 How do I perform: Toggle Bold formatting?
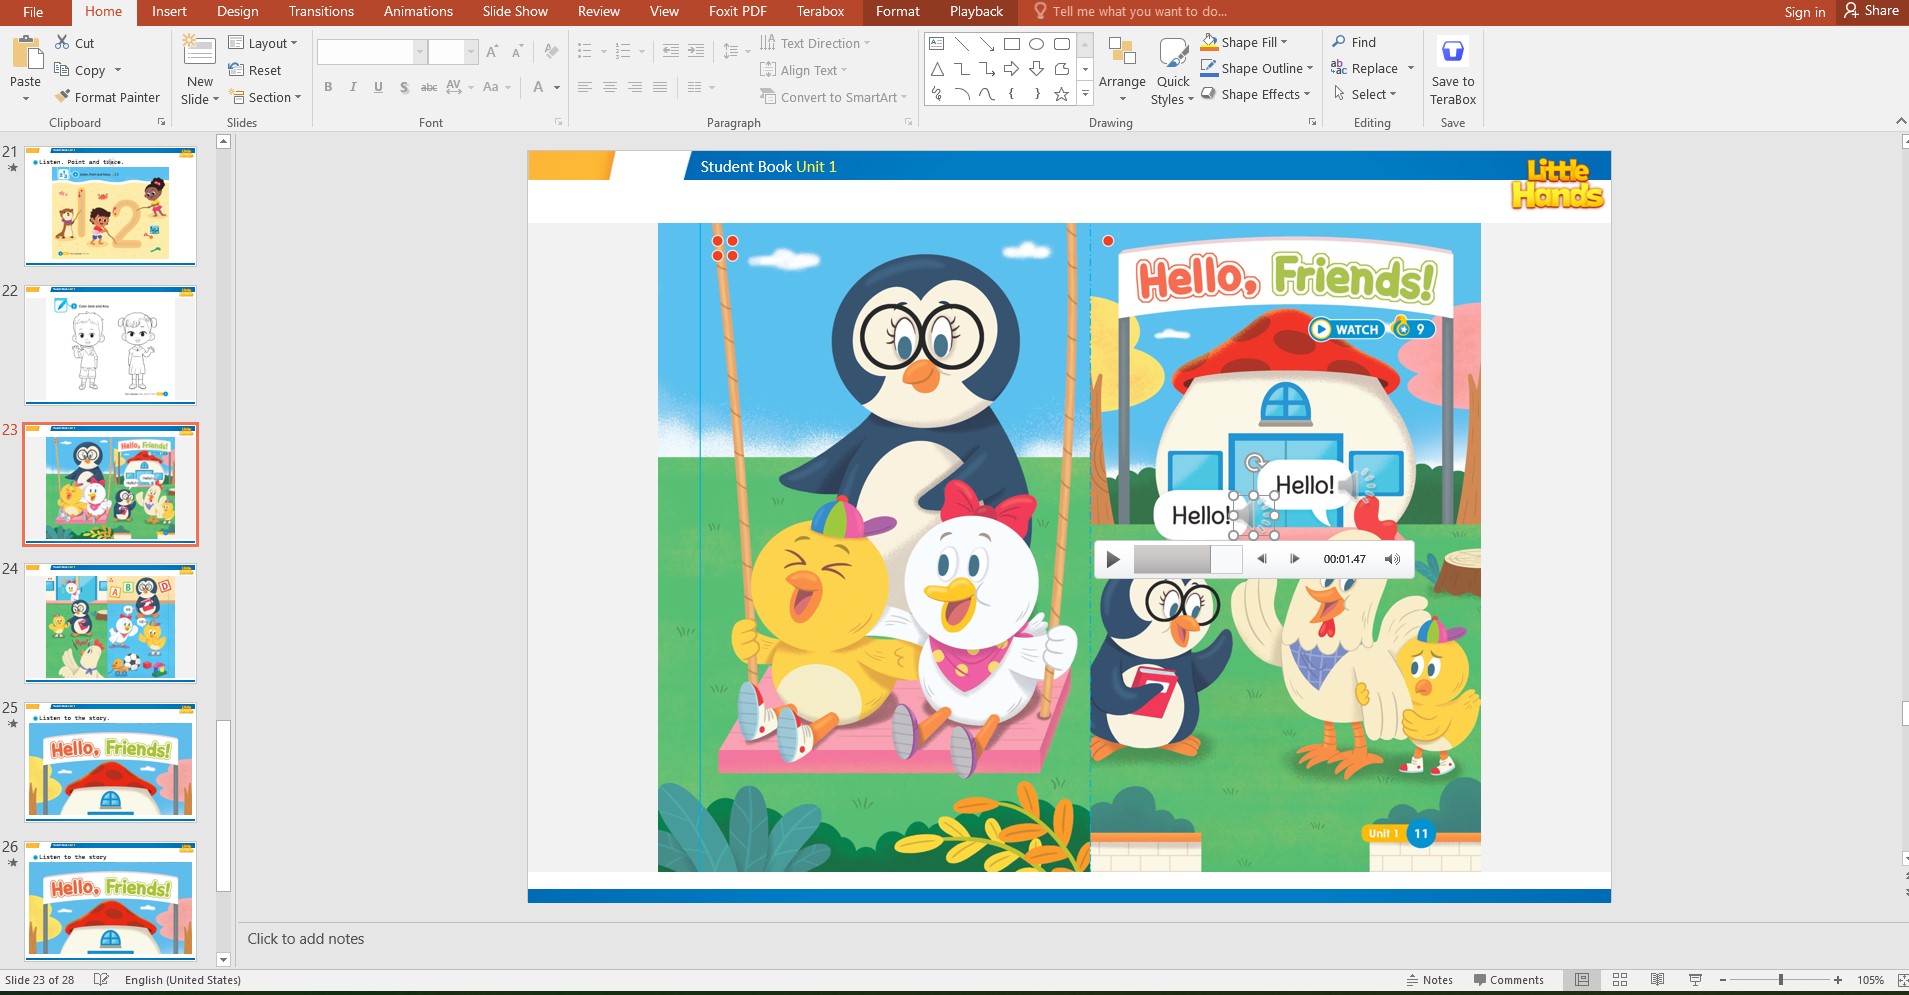click(328, 87)
